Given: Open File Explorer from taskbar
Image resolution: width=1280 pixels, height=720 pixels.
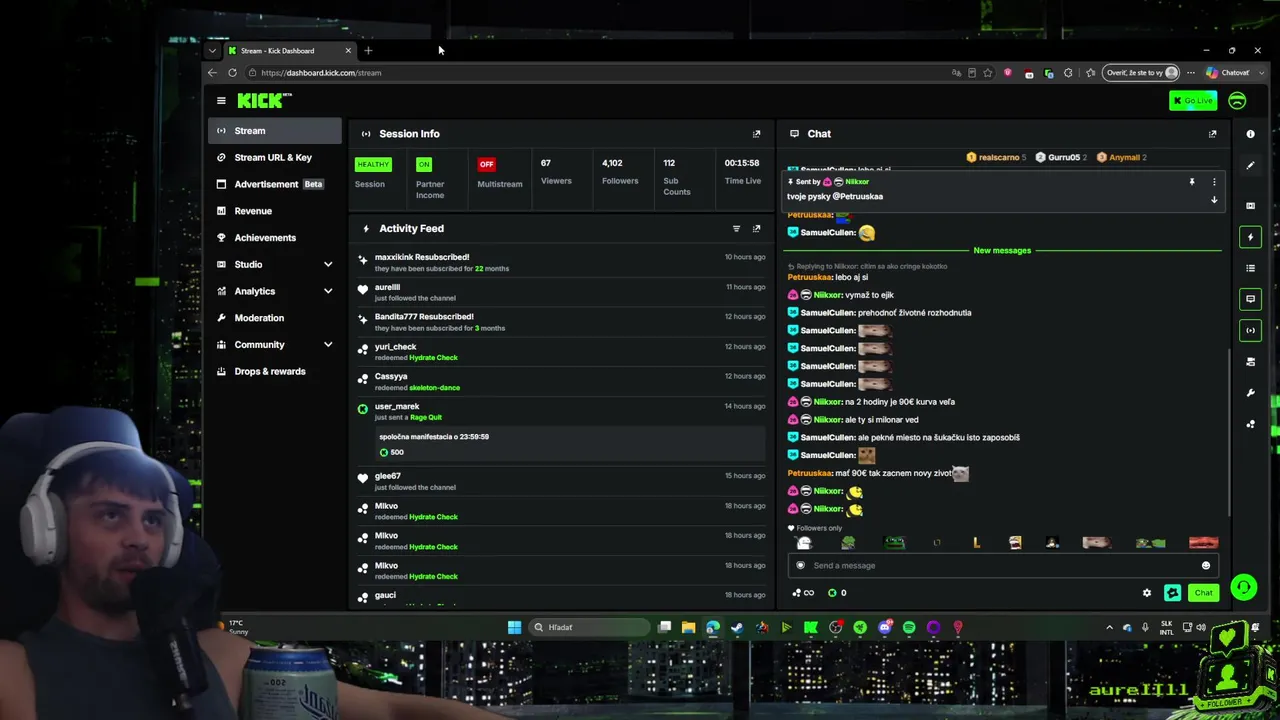Looking at the screenshot, I should pyautogui.click(x=688, y=628).
